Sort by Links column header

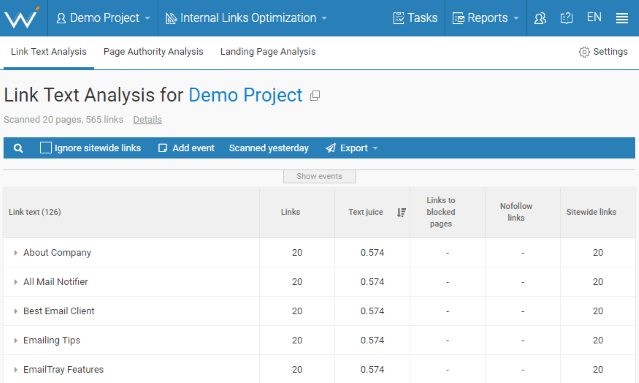point(290,212)
